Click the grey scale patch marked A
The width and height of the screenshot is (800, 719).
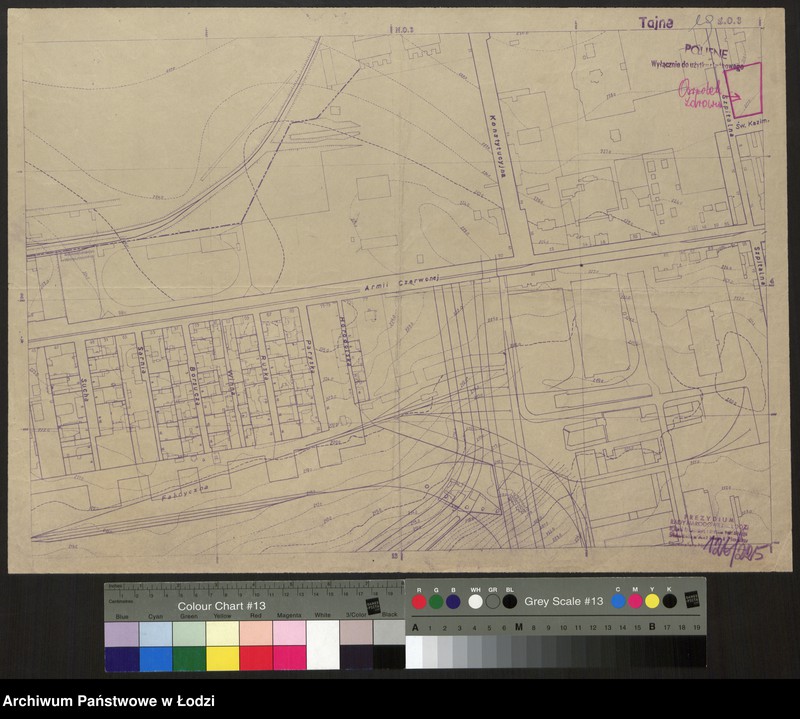click(414, 650)
